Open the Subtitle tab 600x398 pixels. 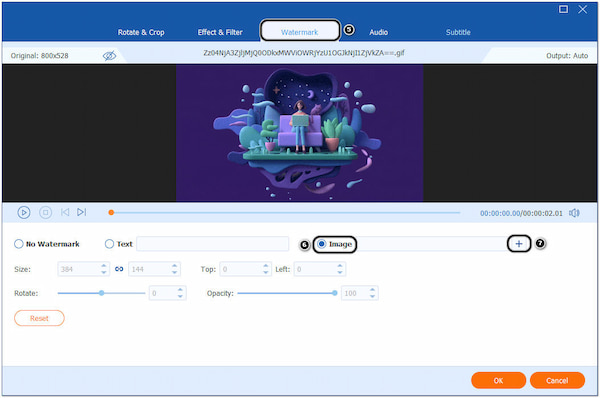click(458, 32)
